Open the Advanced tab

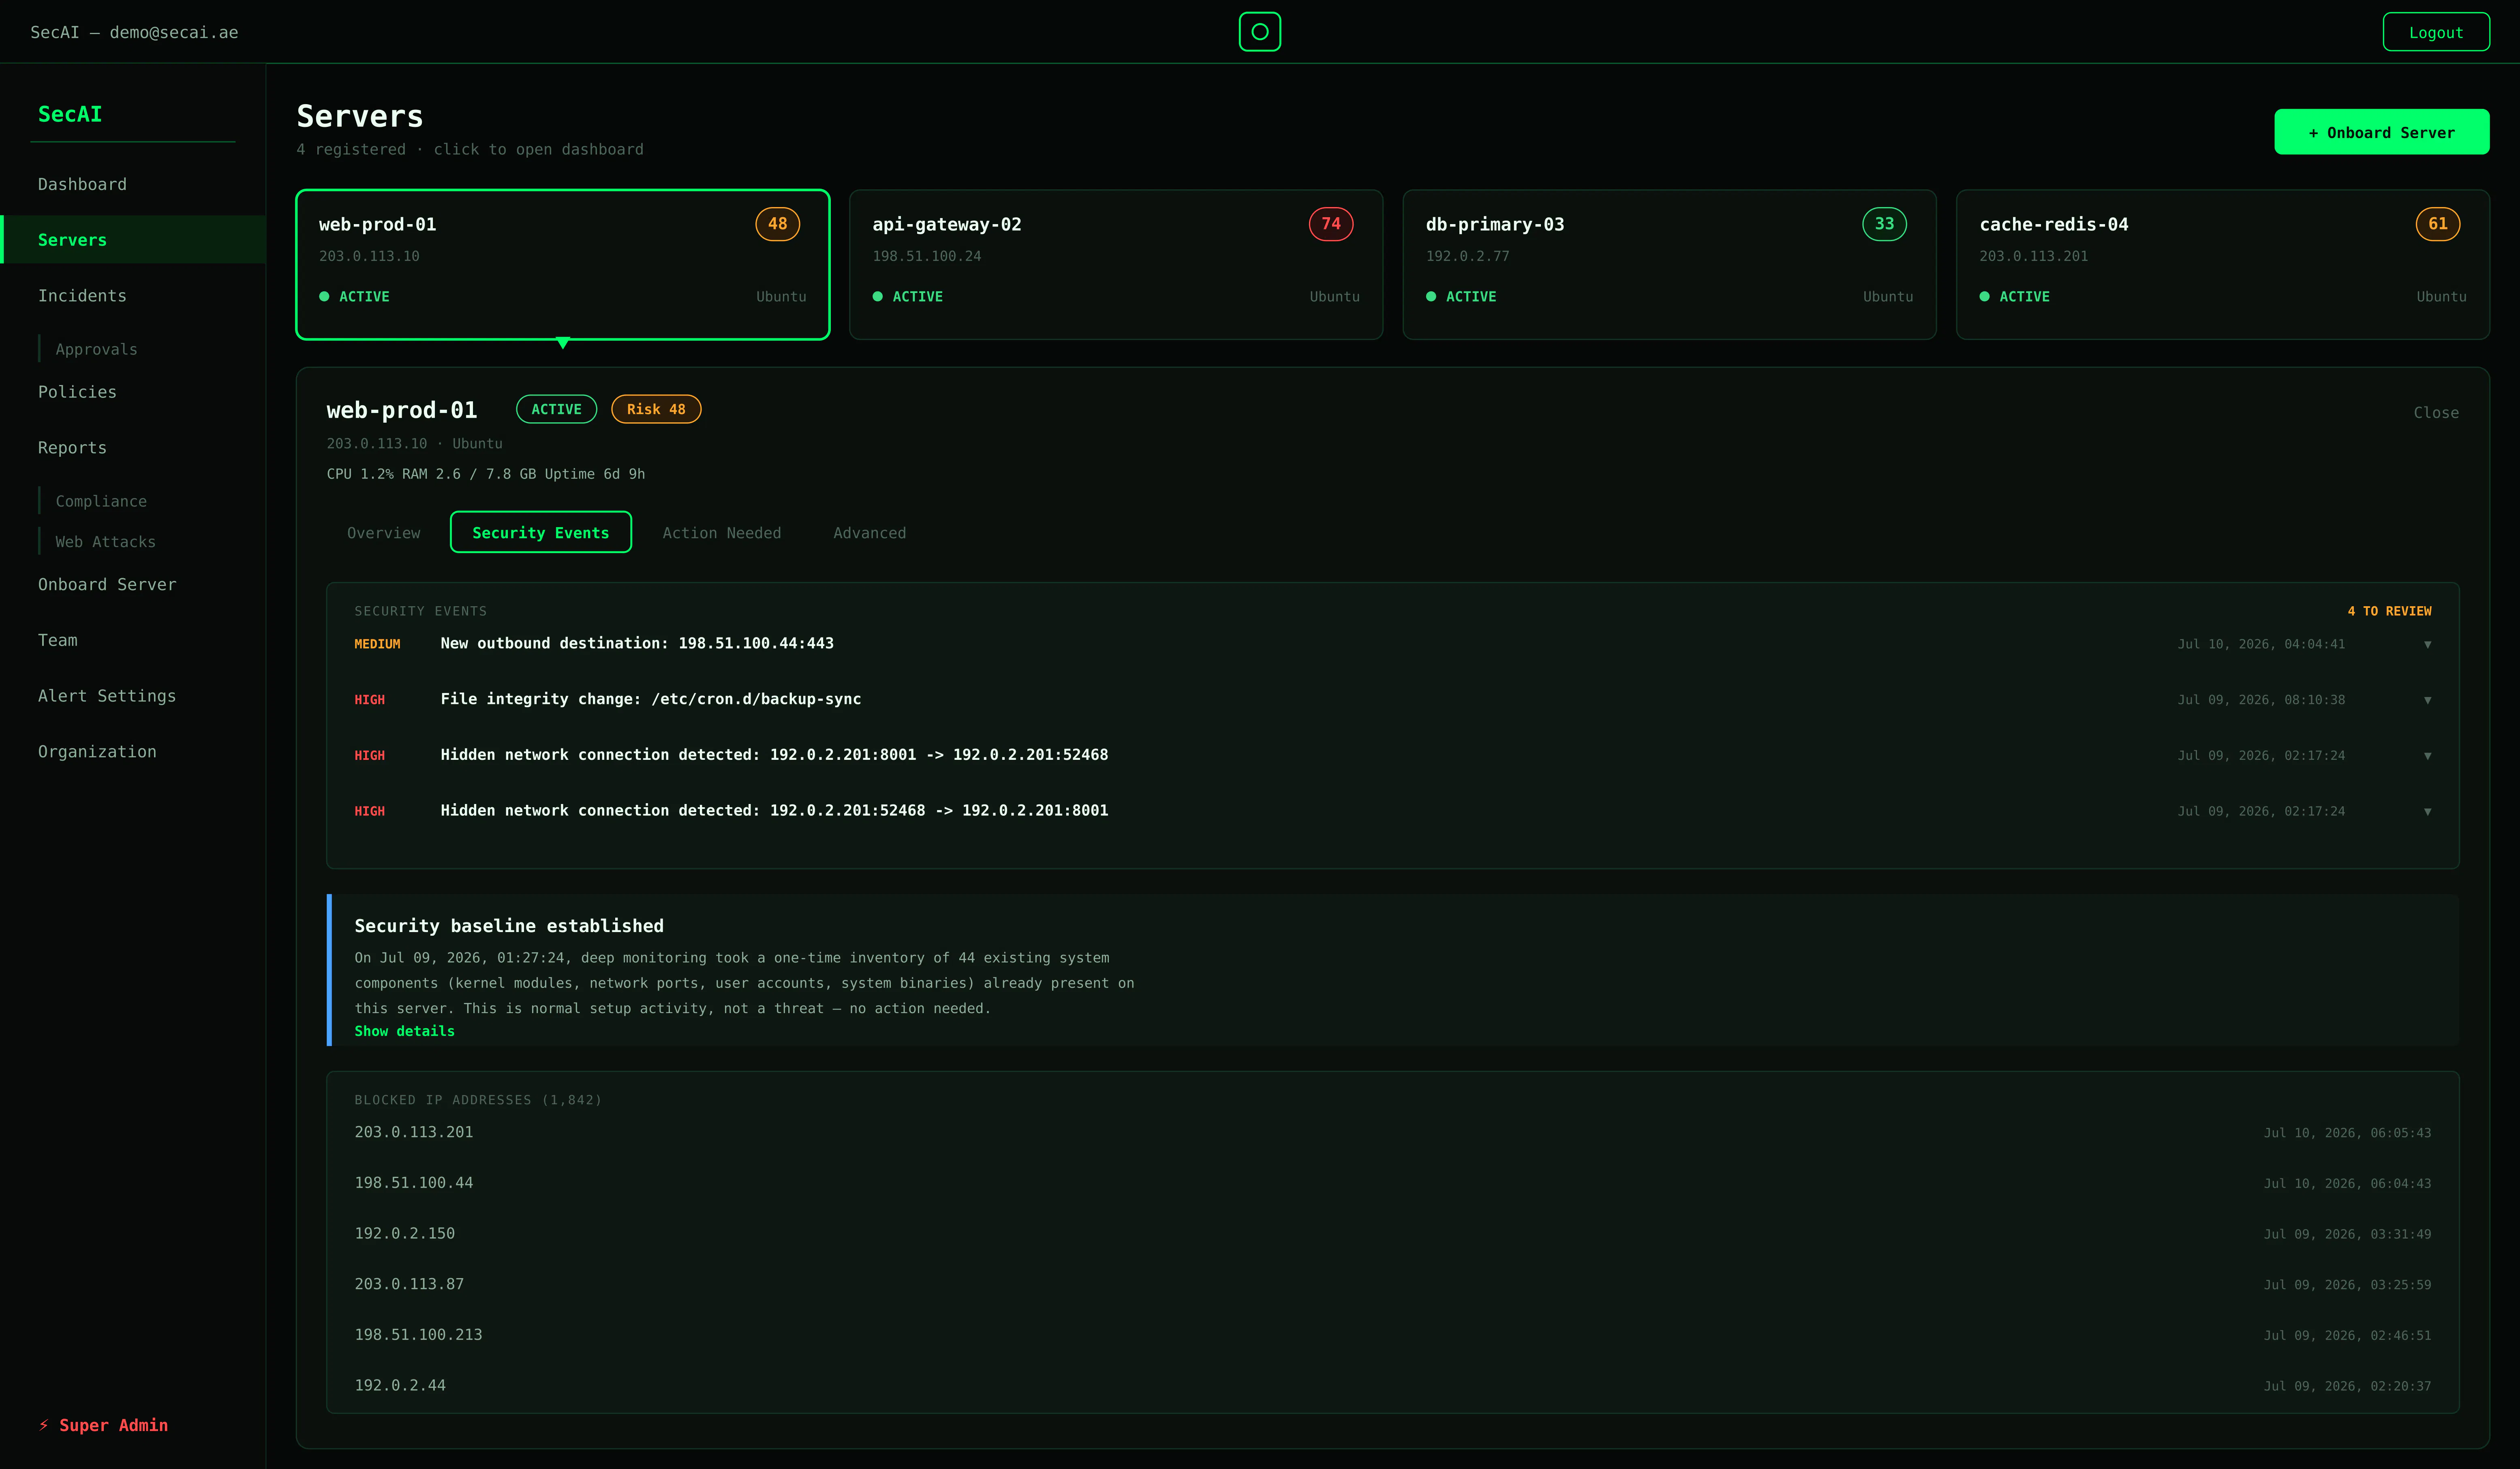pyautogui.click(x=870, y=533)
